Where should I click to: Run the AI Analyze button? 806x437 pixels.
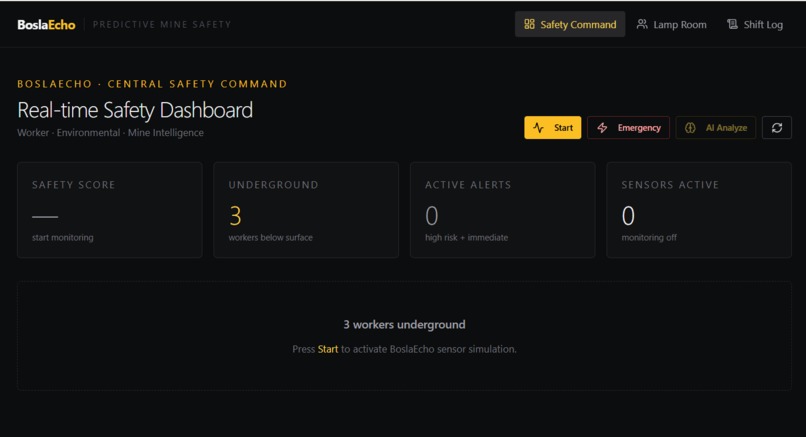point(716,128)
